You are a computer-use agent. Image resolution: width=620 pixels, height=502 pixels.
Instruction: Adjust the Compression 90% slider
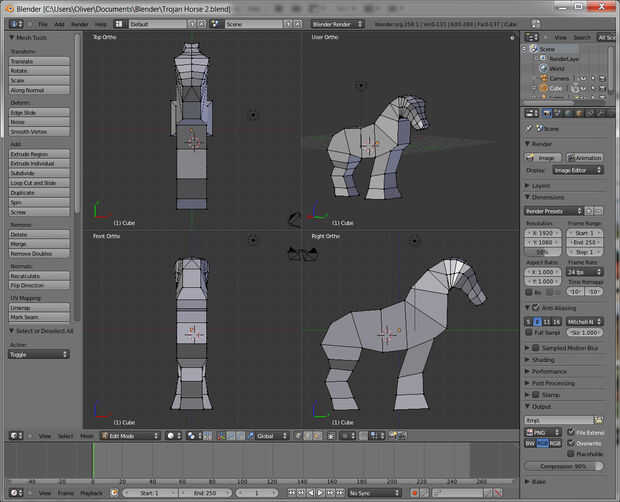coord(564,466)
